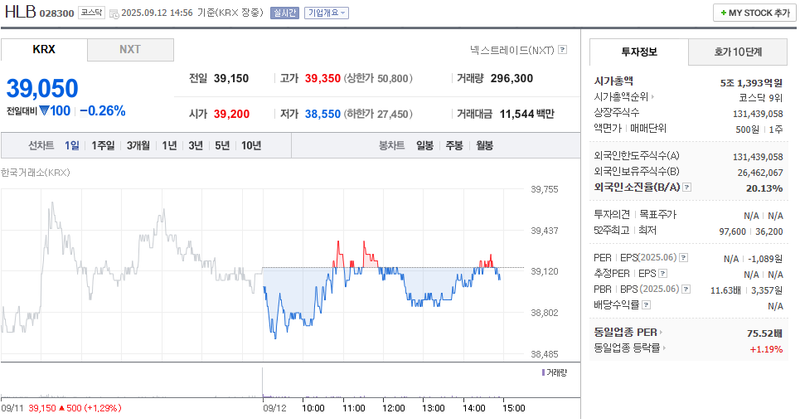
Task: Click the 전일 value 39,150
Action: [231, 79]
